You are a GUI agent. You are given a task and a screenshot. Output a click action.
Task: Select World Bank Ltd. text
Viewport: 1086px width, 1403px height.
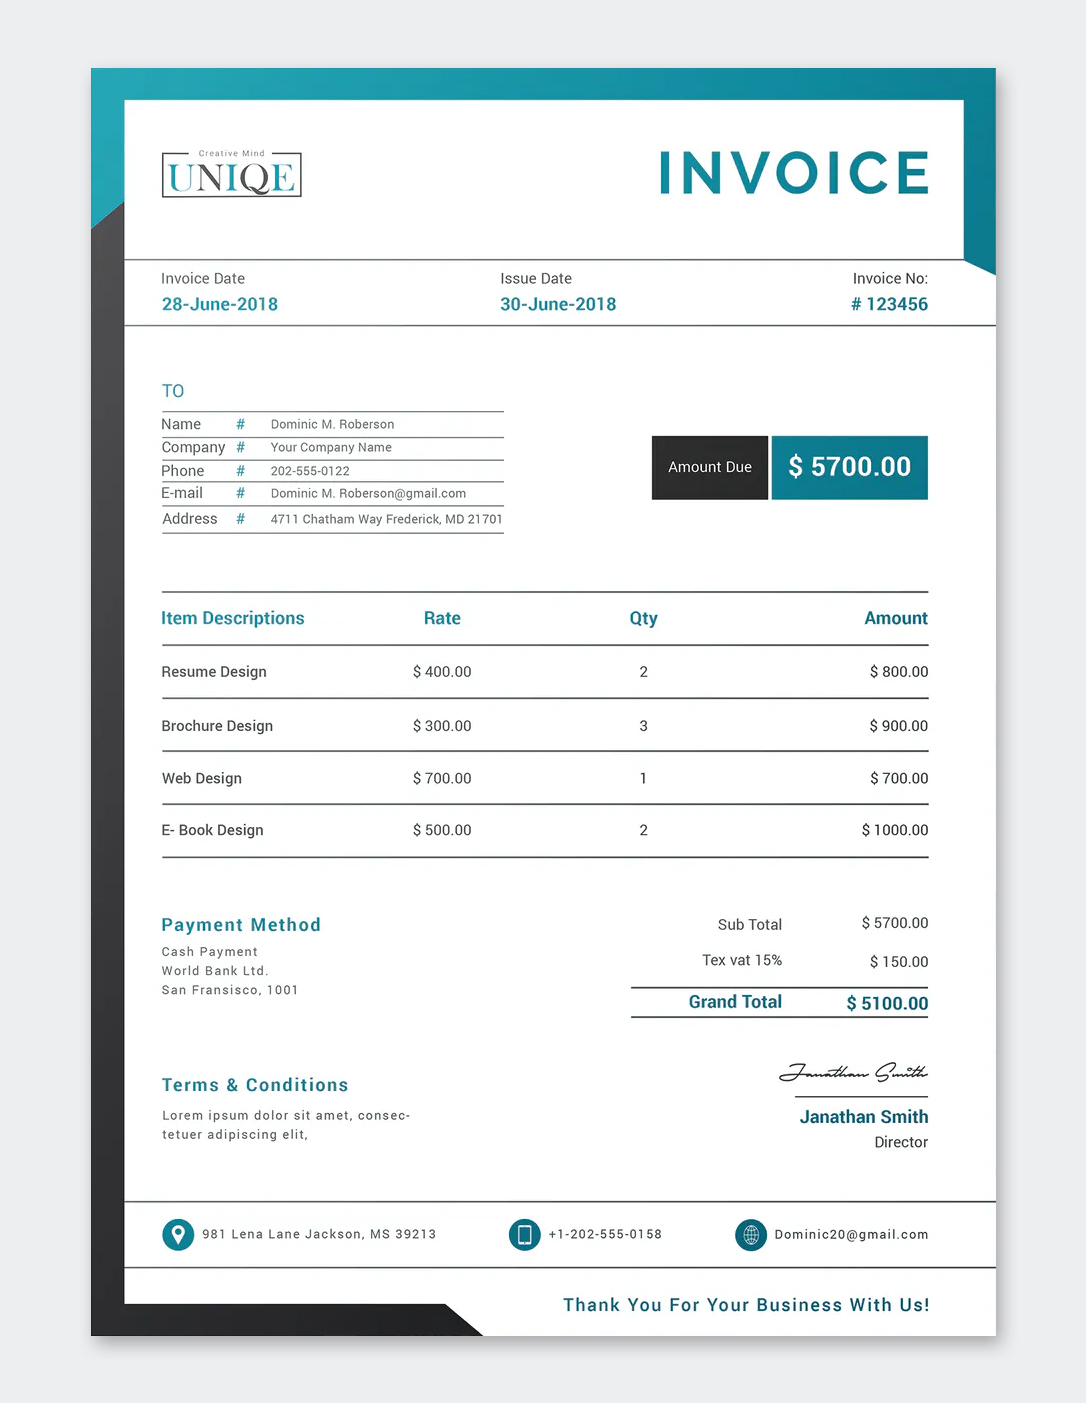coord(215,971)
